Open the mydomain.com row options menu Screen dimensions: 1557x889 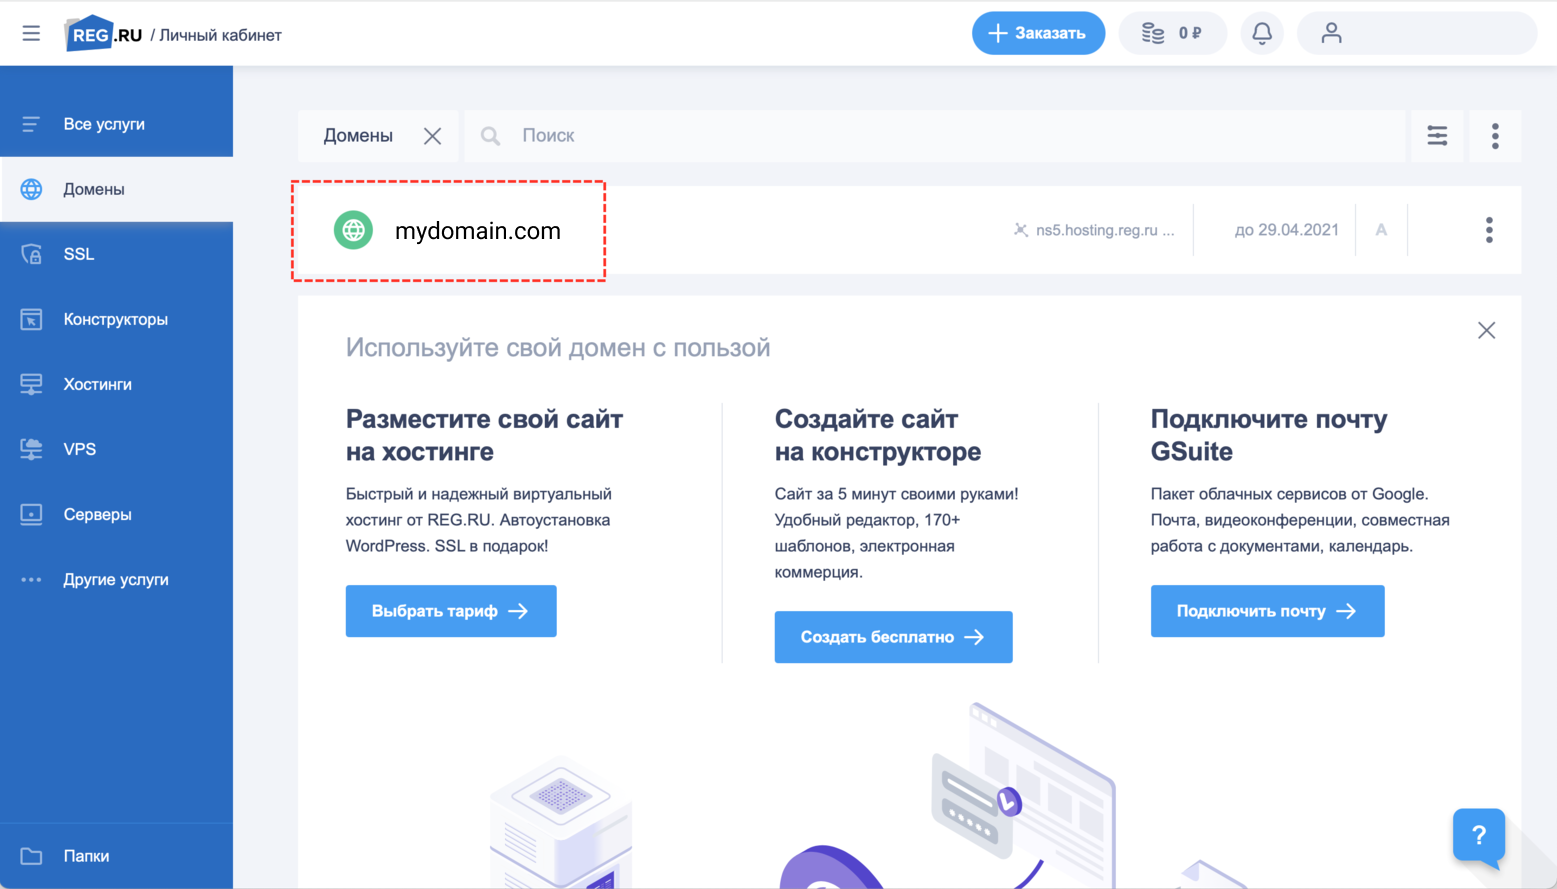[x=1489, y=230]
